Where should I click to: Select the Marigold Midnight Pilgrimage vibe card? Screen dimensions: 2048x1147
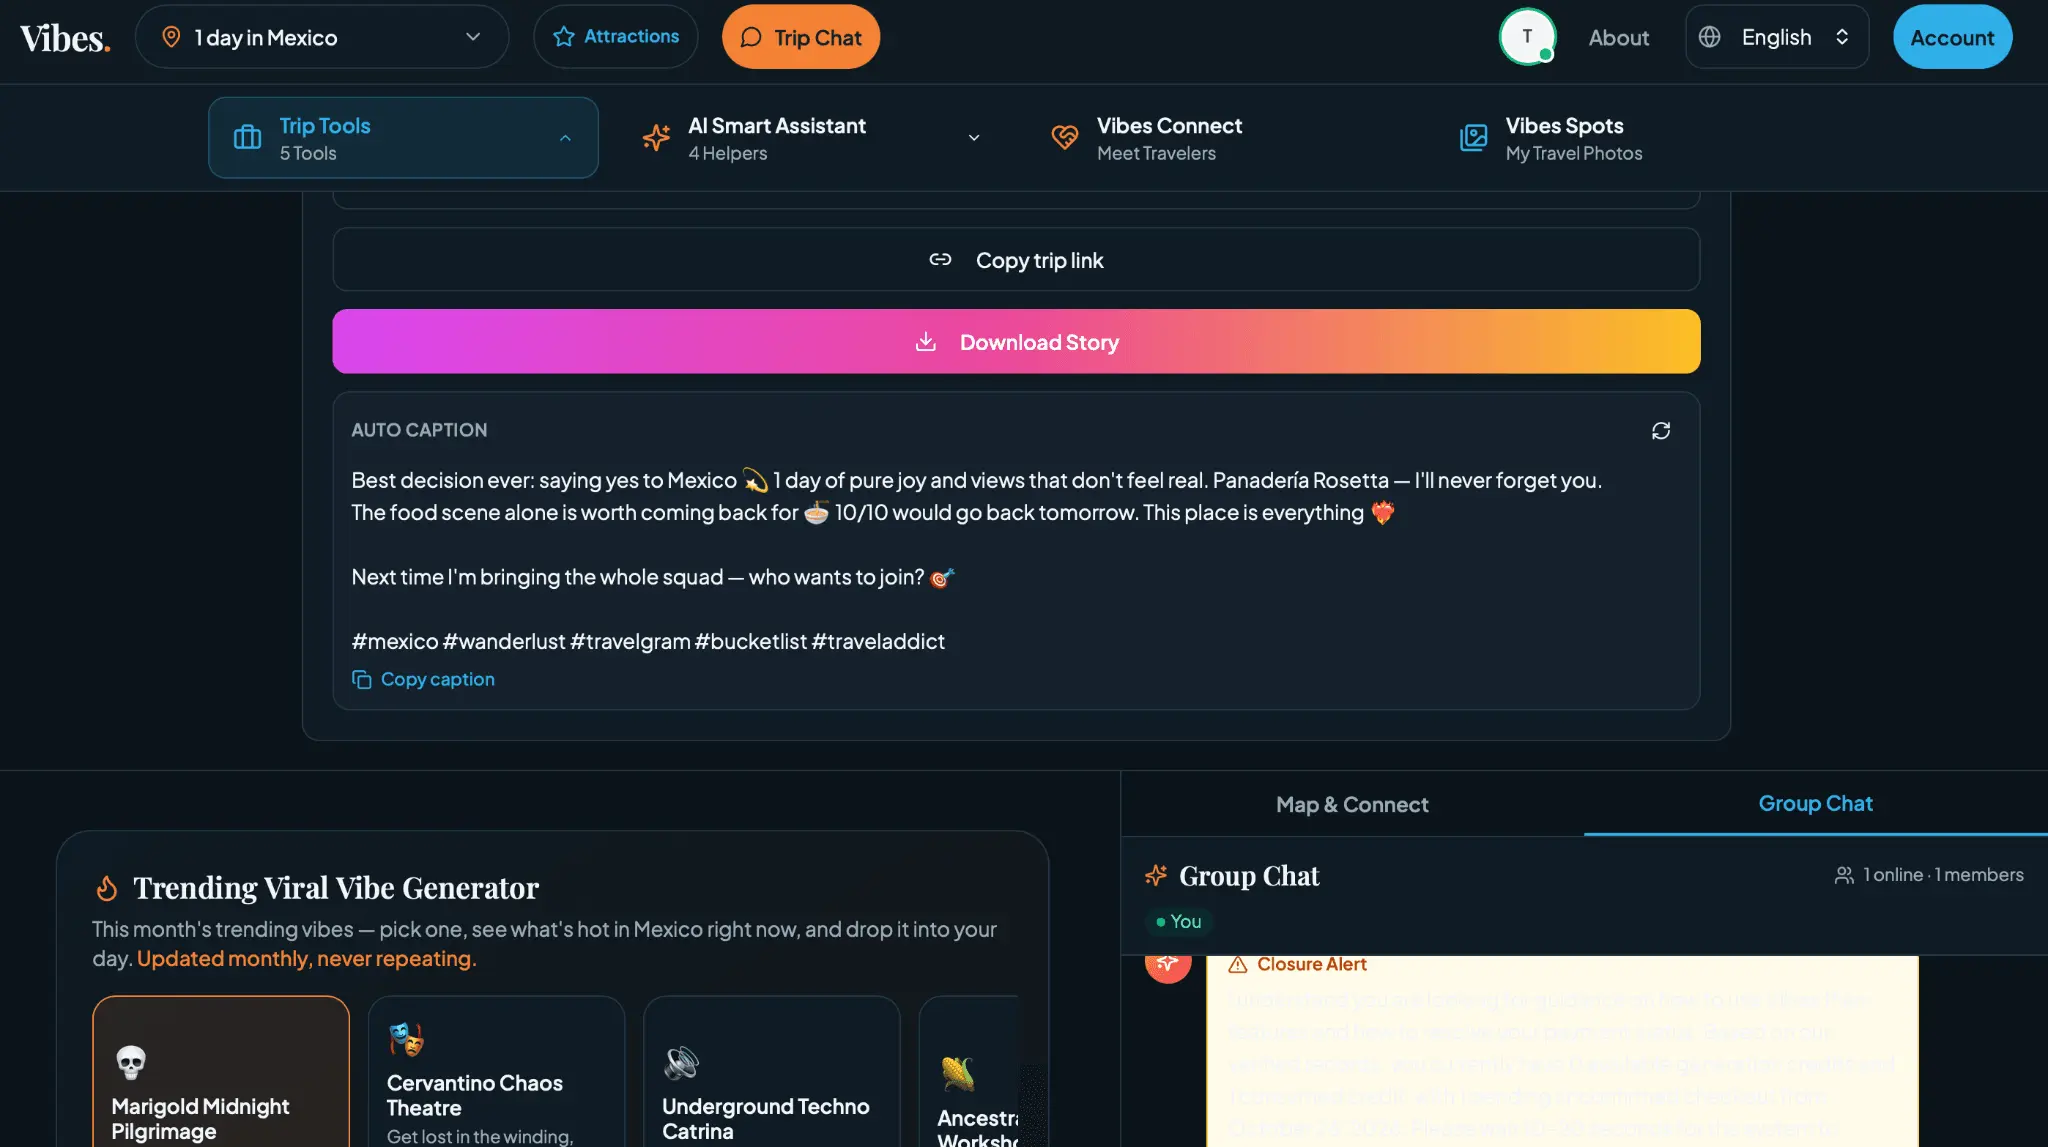pyautogui.click(x=221, y=1072)
